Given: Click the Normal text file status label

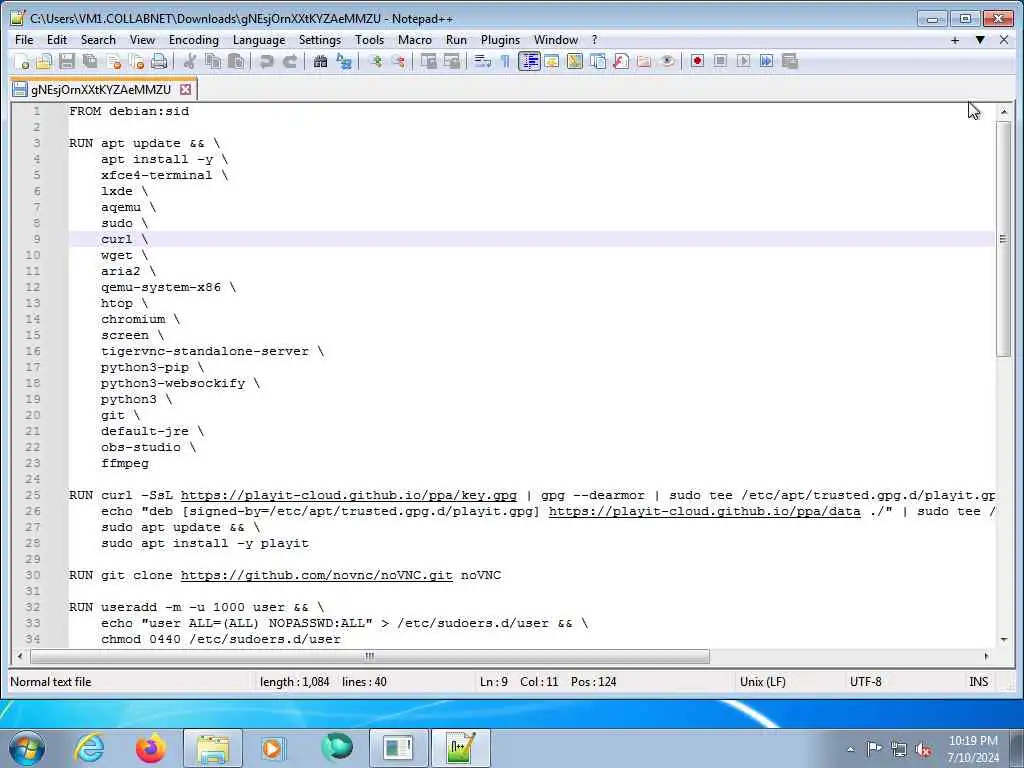Looking at the screenshot, I should coord(51,682).
